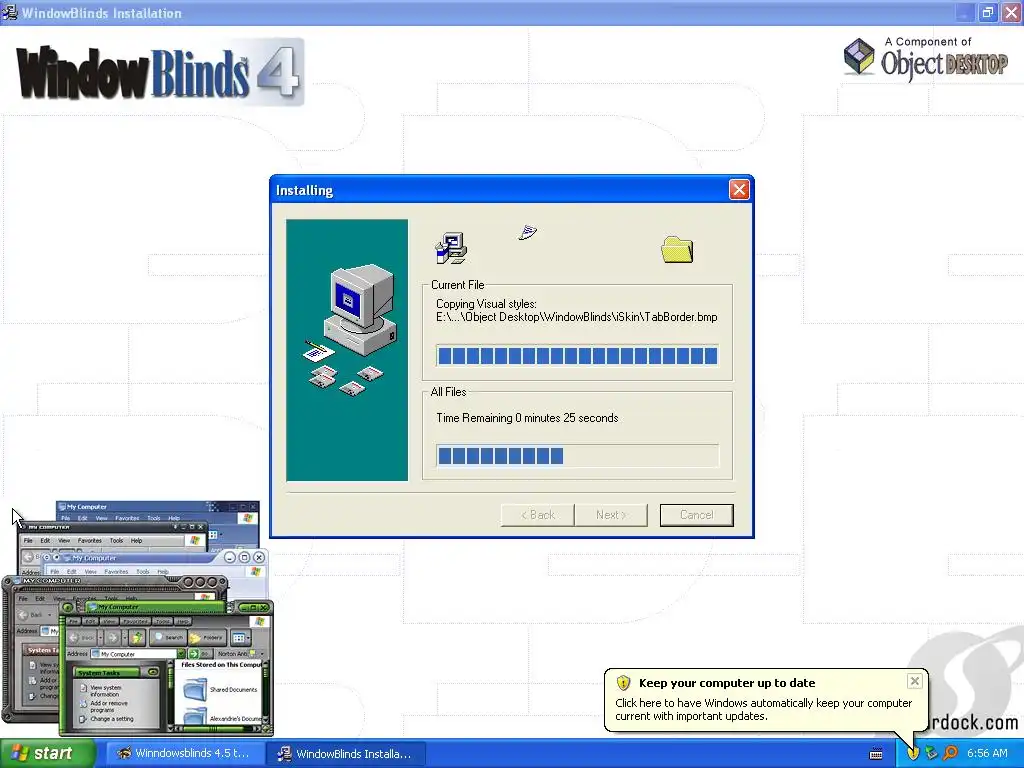This screenshot has height=768, width=1024.
Task: Click the on-screen keyboard tray icon
Action: tap(876, 754)
